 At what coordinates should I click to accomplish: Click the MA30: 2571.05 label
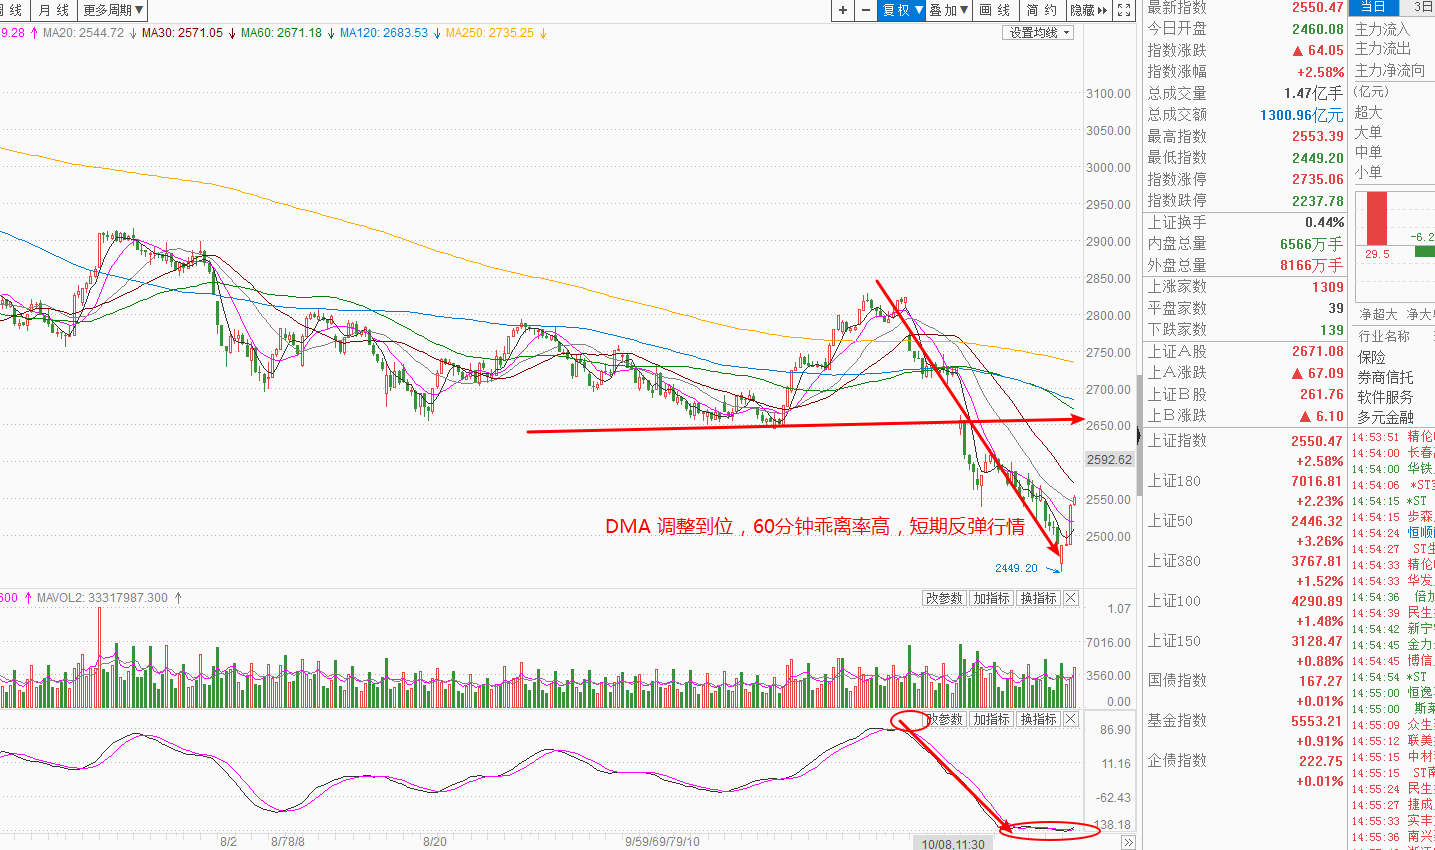coord(182,33)
